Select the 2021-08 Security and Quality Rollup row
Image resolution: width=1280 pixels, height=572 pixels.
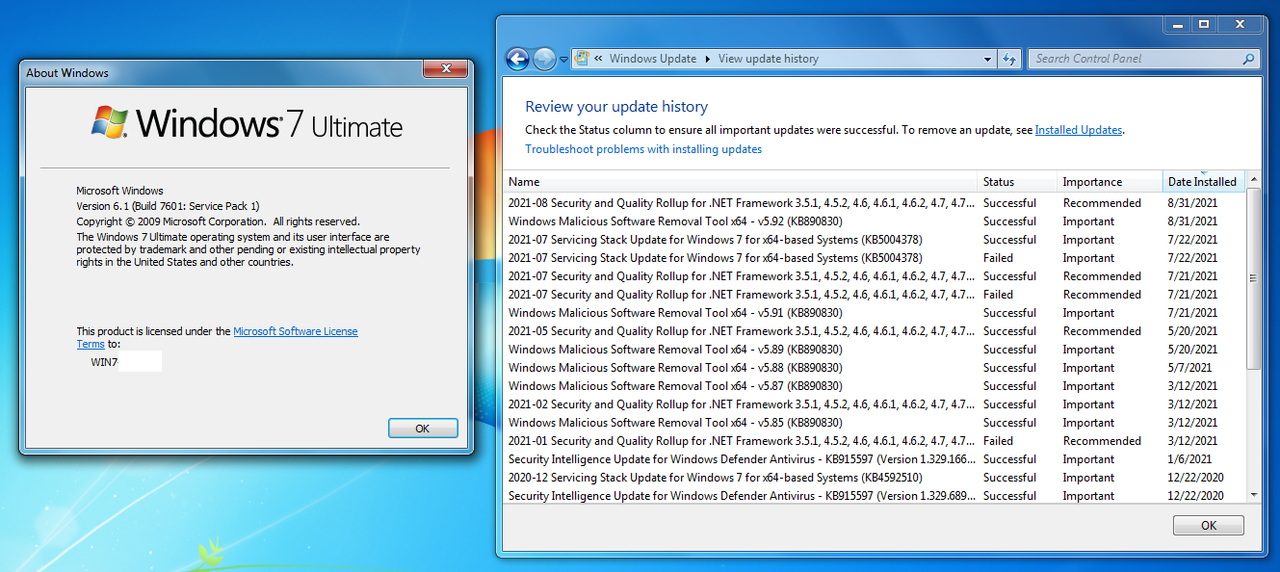point(875,203)
